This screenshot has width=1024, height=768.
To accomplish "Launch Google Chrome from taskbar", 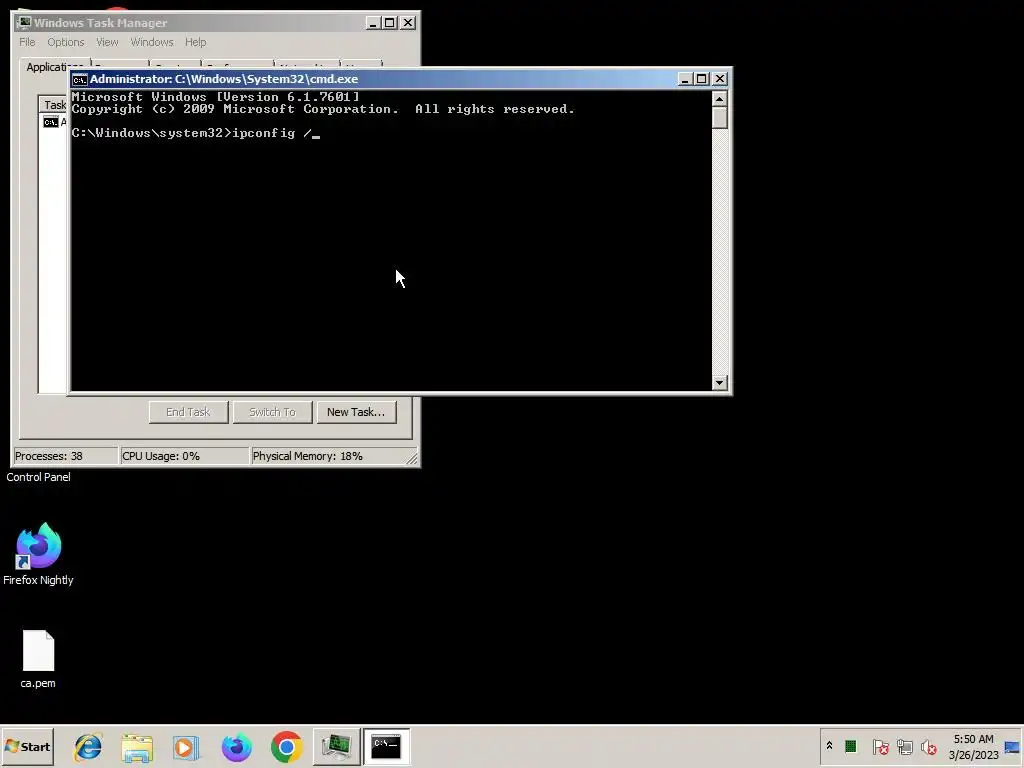I will (x=286, y=746).
